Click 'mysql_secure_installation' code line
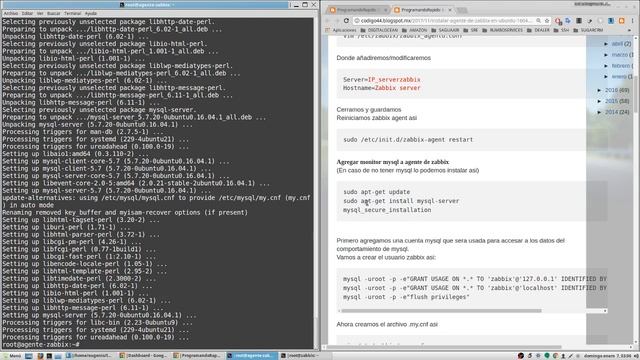The height and width of the screenshot is (360, 640). 387,210
